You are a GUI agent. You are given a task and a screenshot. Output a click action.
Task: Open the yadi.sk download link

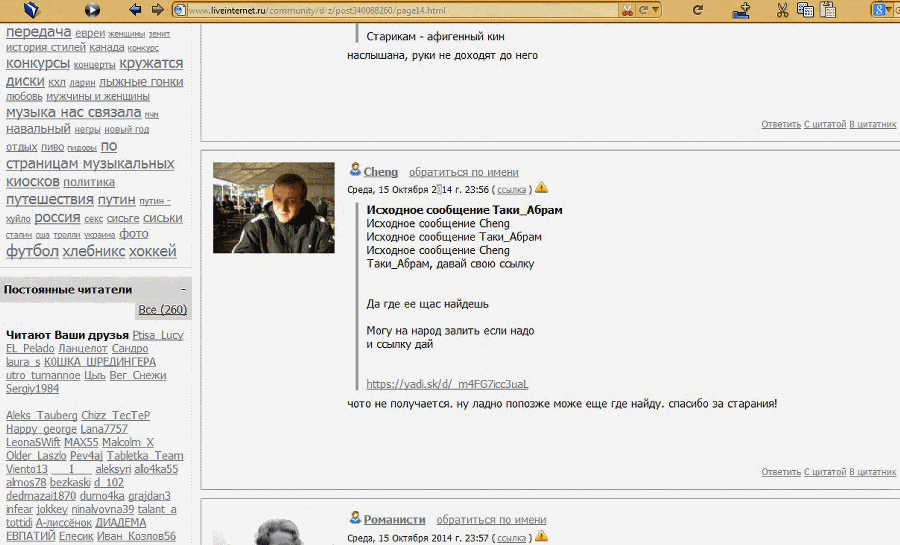click(x=447, y=384)
